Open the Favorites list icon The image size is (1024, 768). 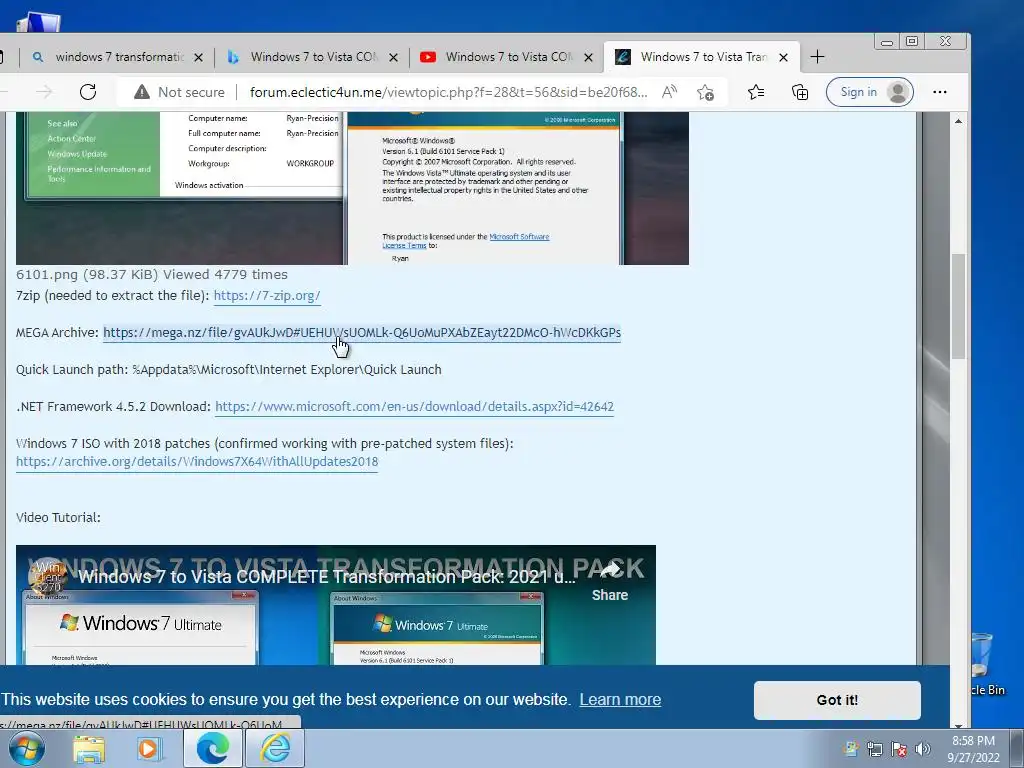756,92
